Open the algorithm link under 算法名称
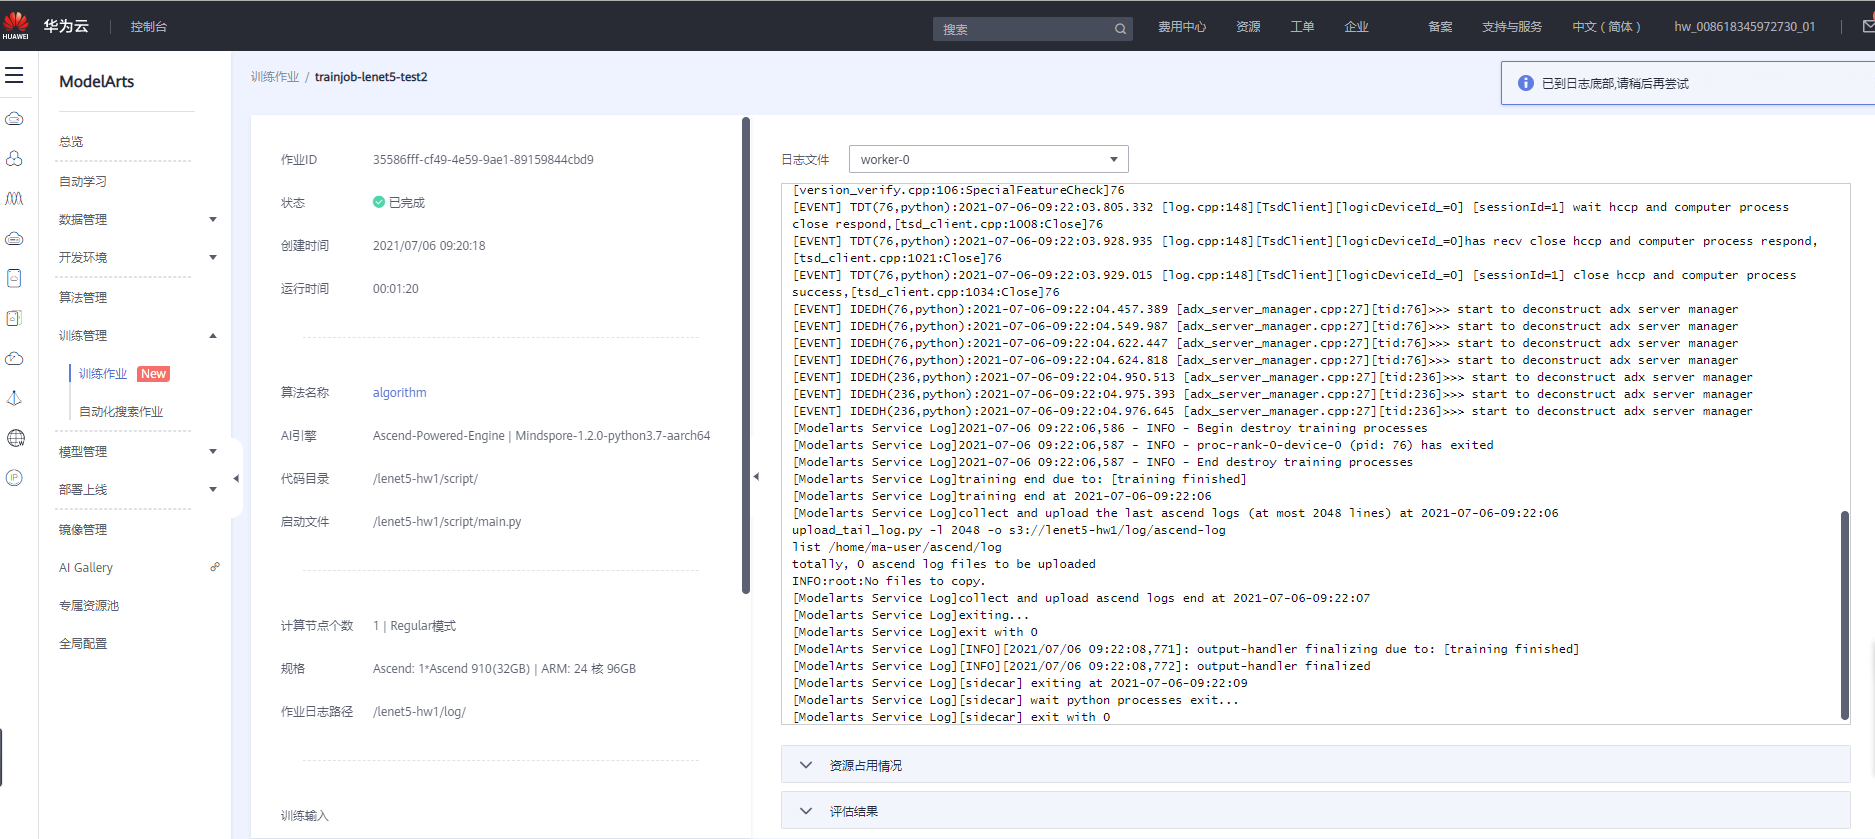The height and width of the screenshot is (839, 1875). click(x=400, y=393)
